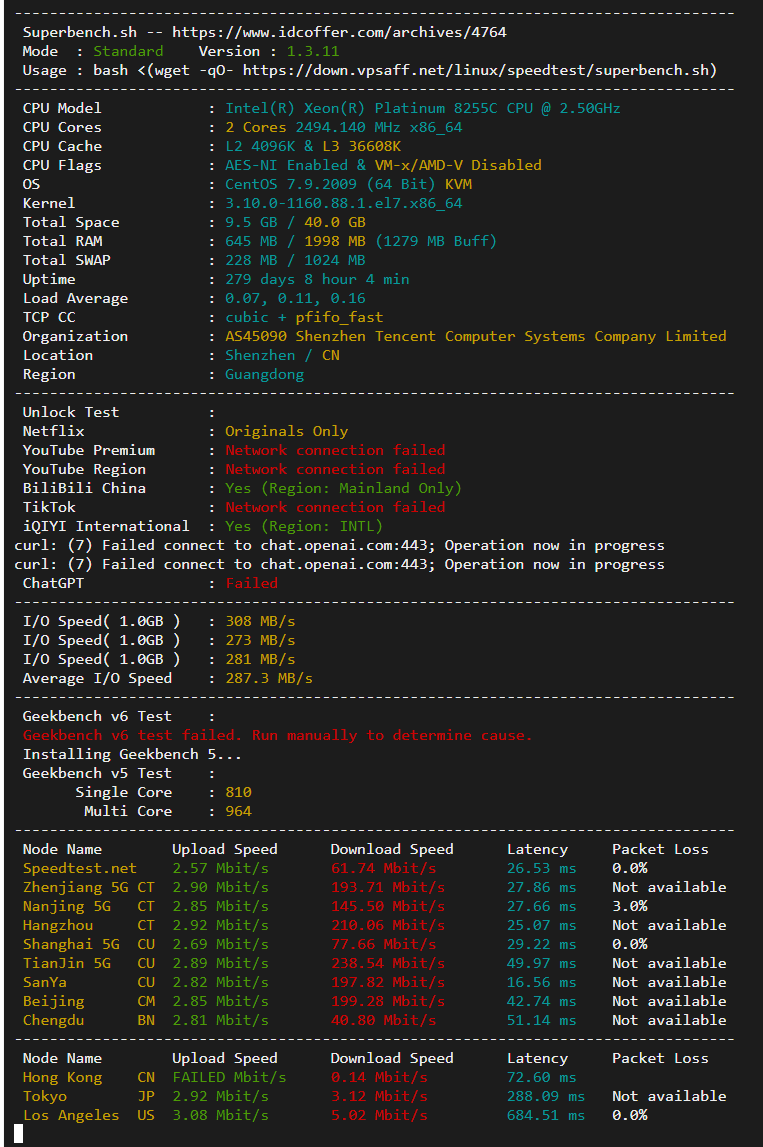Click the Organization AS45090 Tencent text
763x1147 pixels.
pos(475,336)
